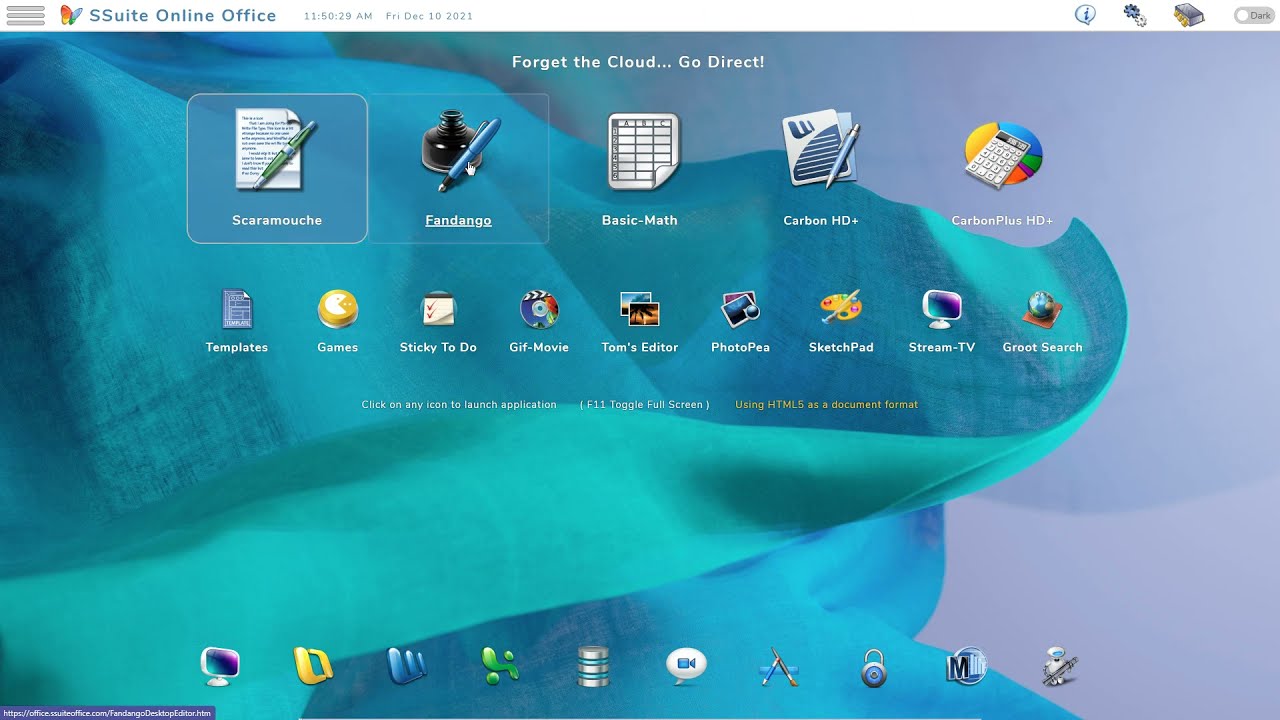Click the clock reading 11:50:29 AM
The height and width of the screenshot is (720, 1280).
point(338,16)
